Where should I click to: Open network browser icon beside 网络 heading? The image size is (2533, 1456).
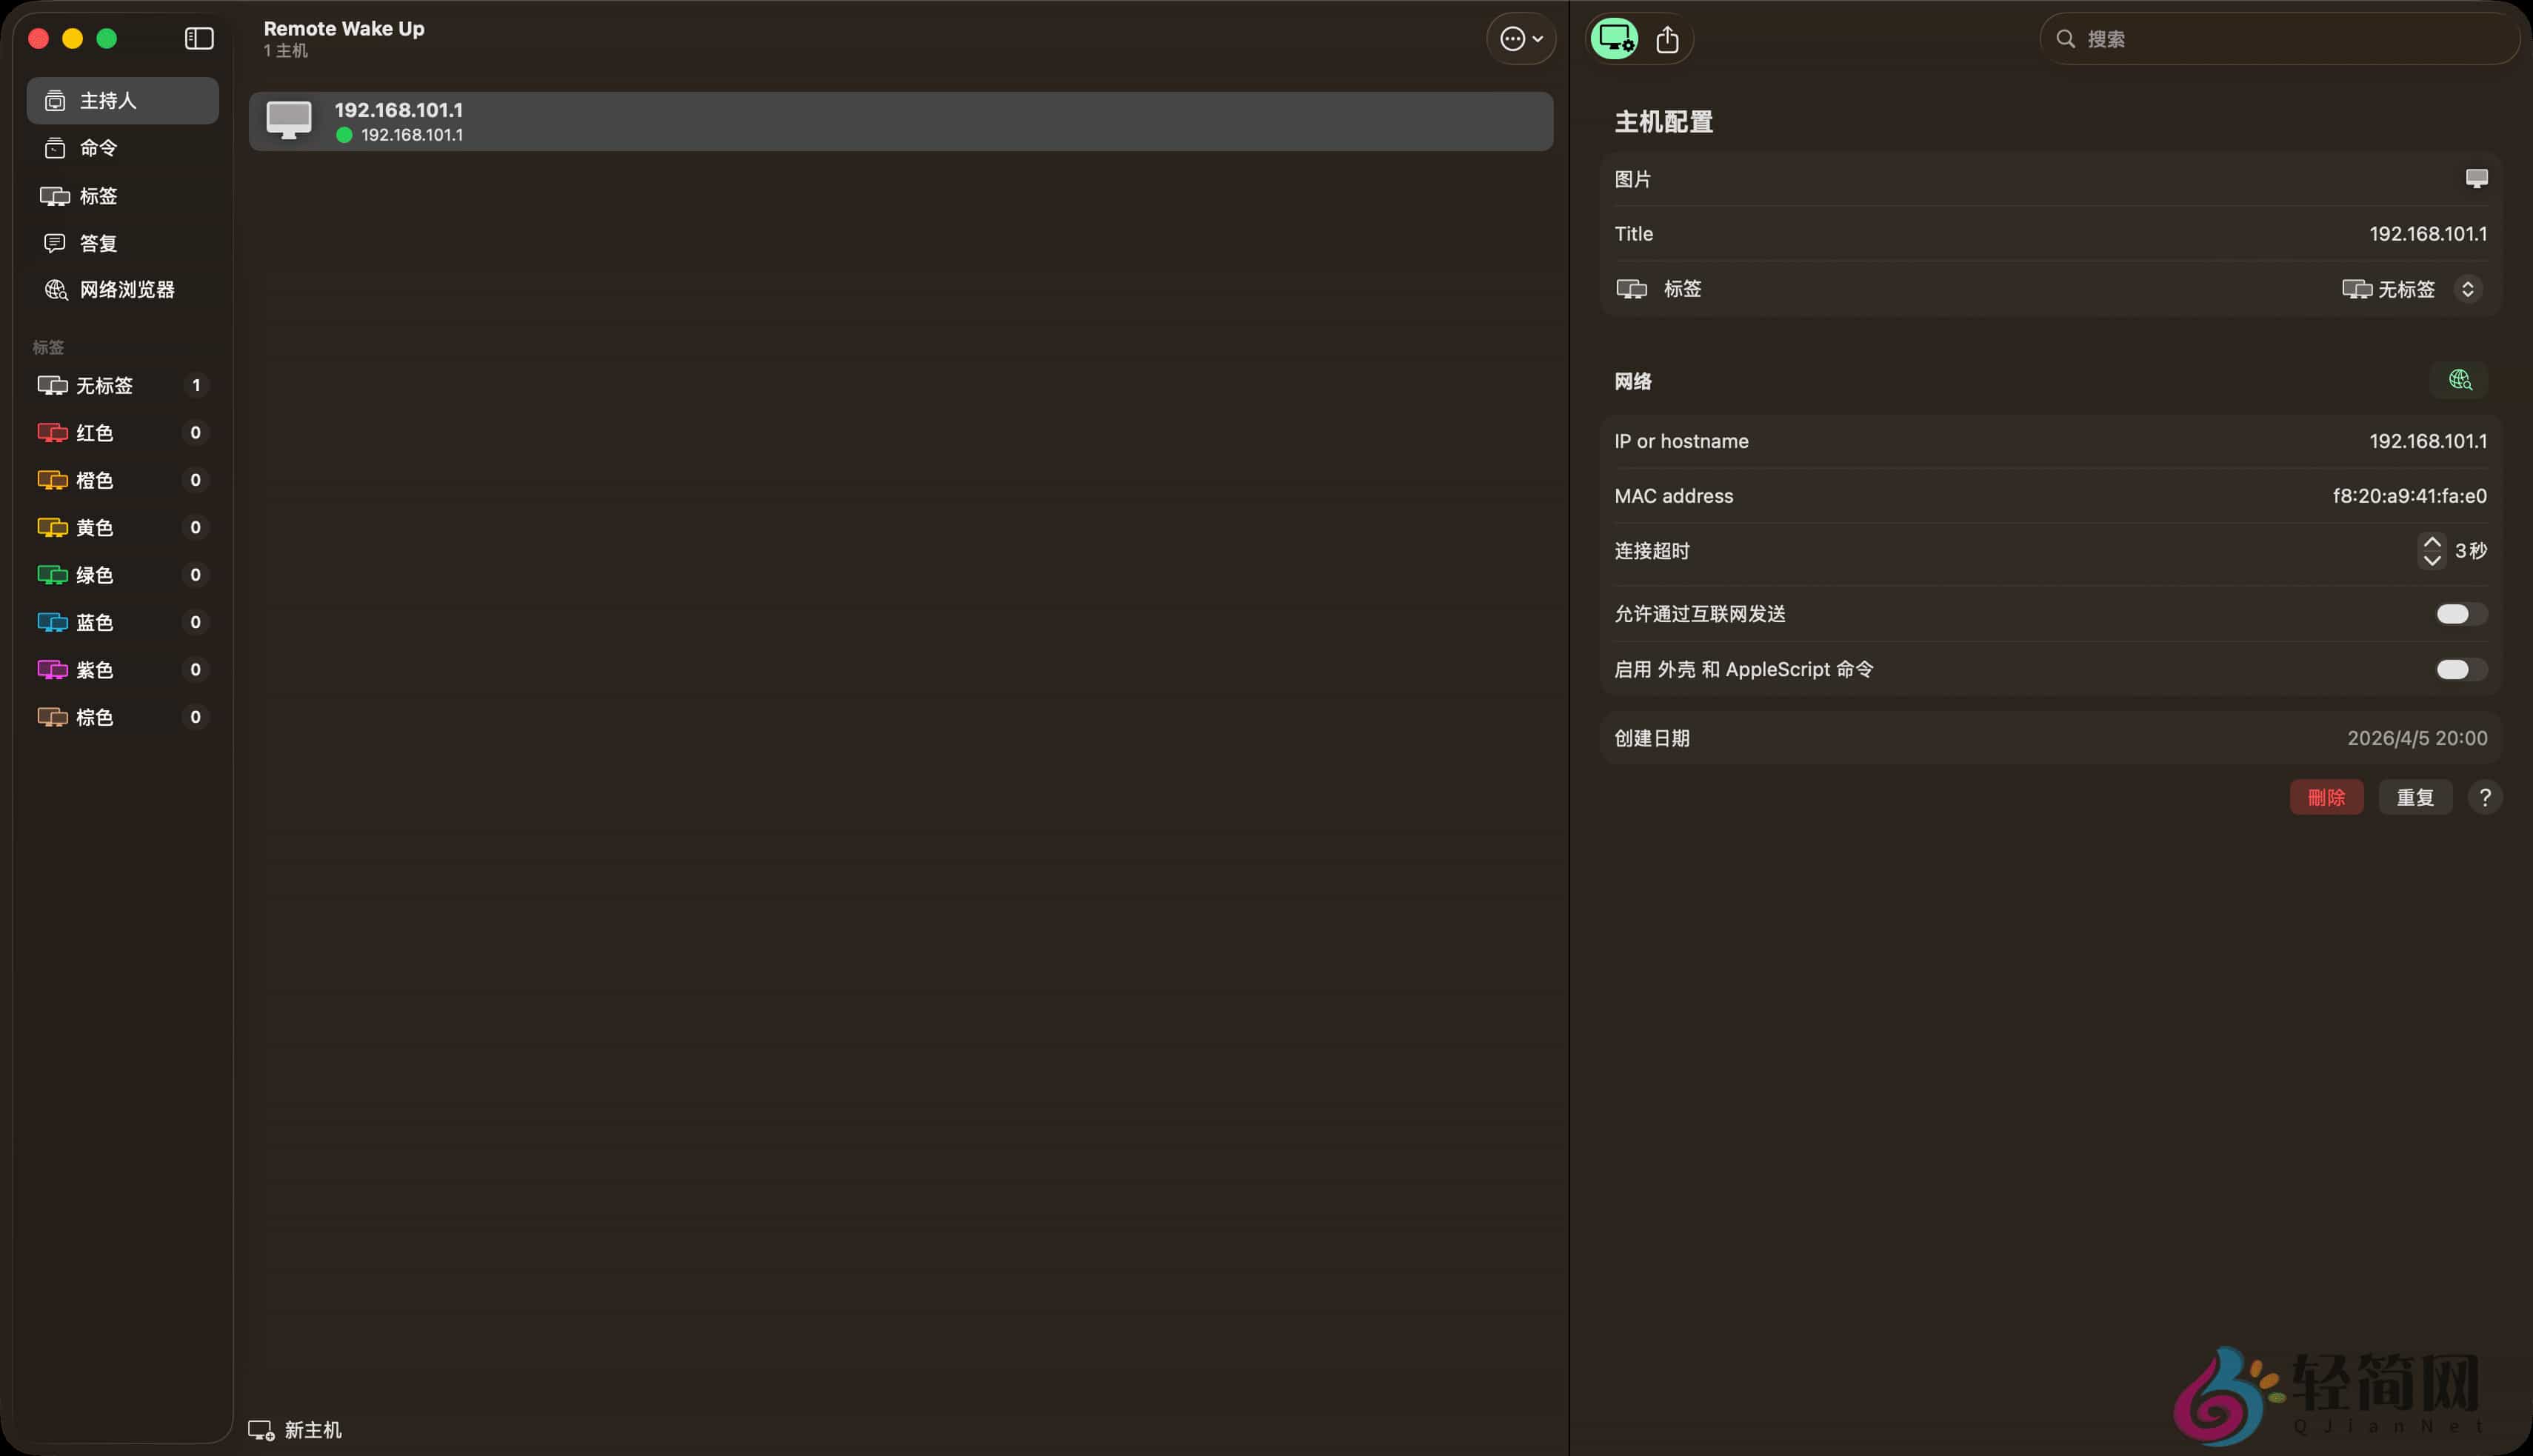tap(2459, 380)
